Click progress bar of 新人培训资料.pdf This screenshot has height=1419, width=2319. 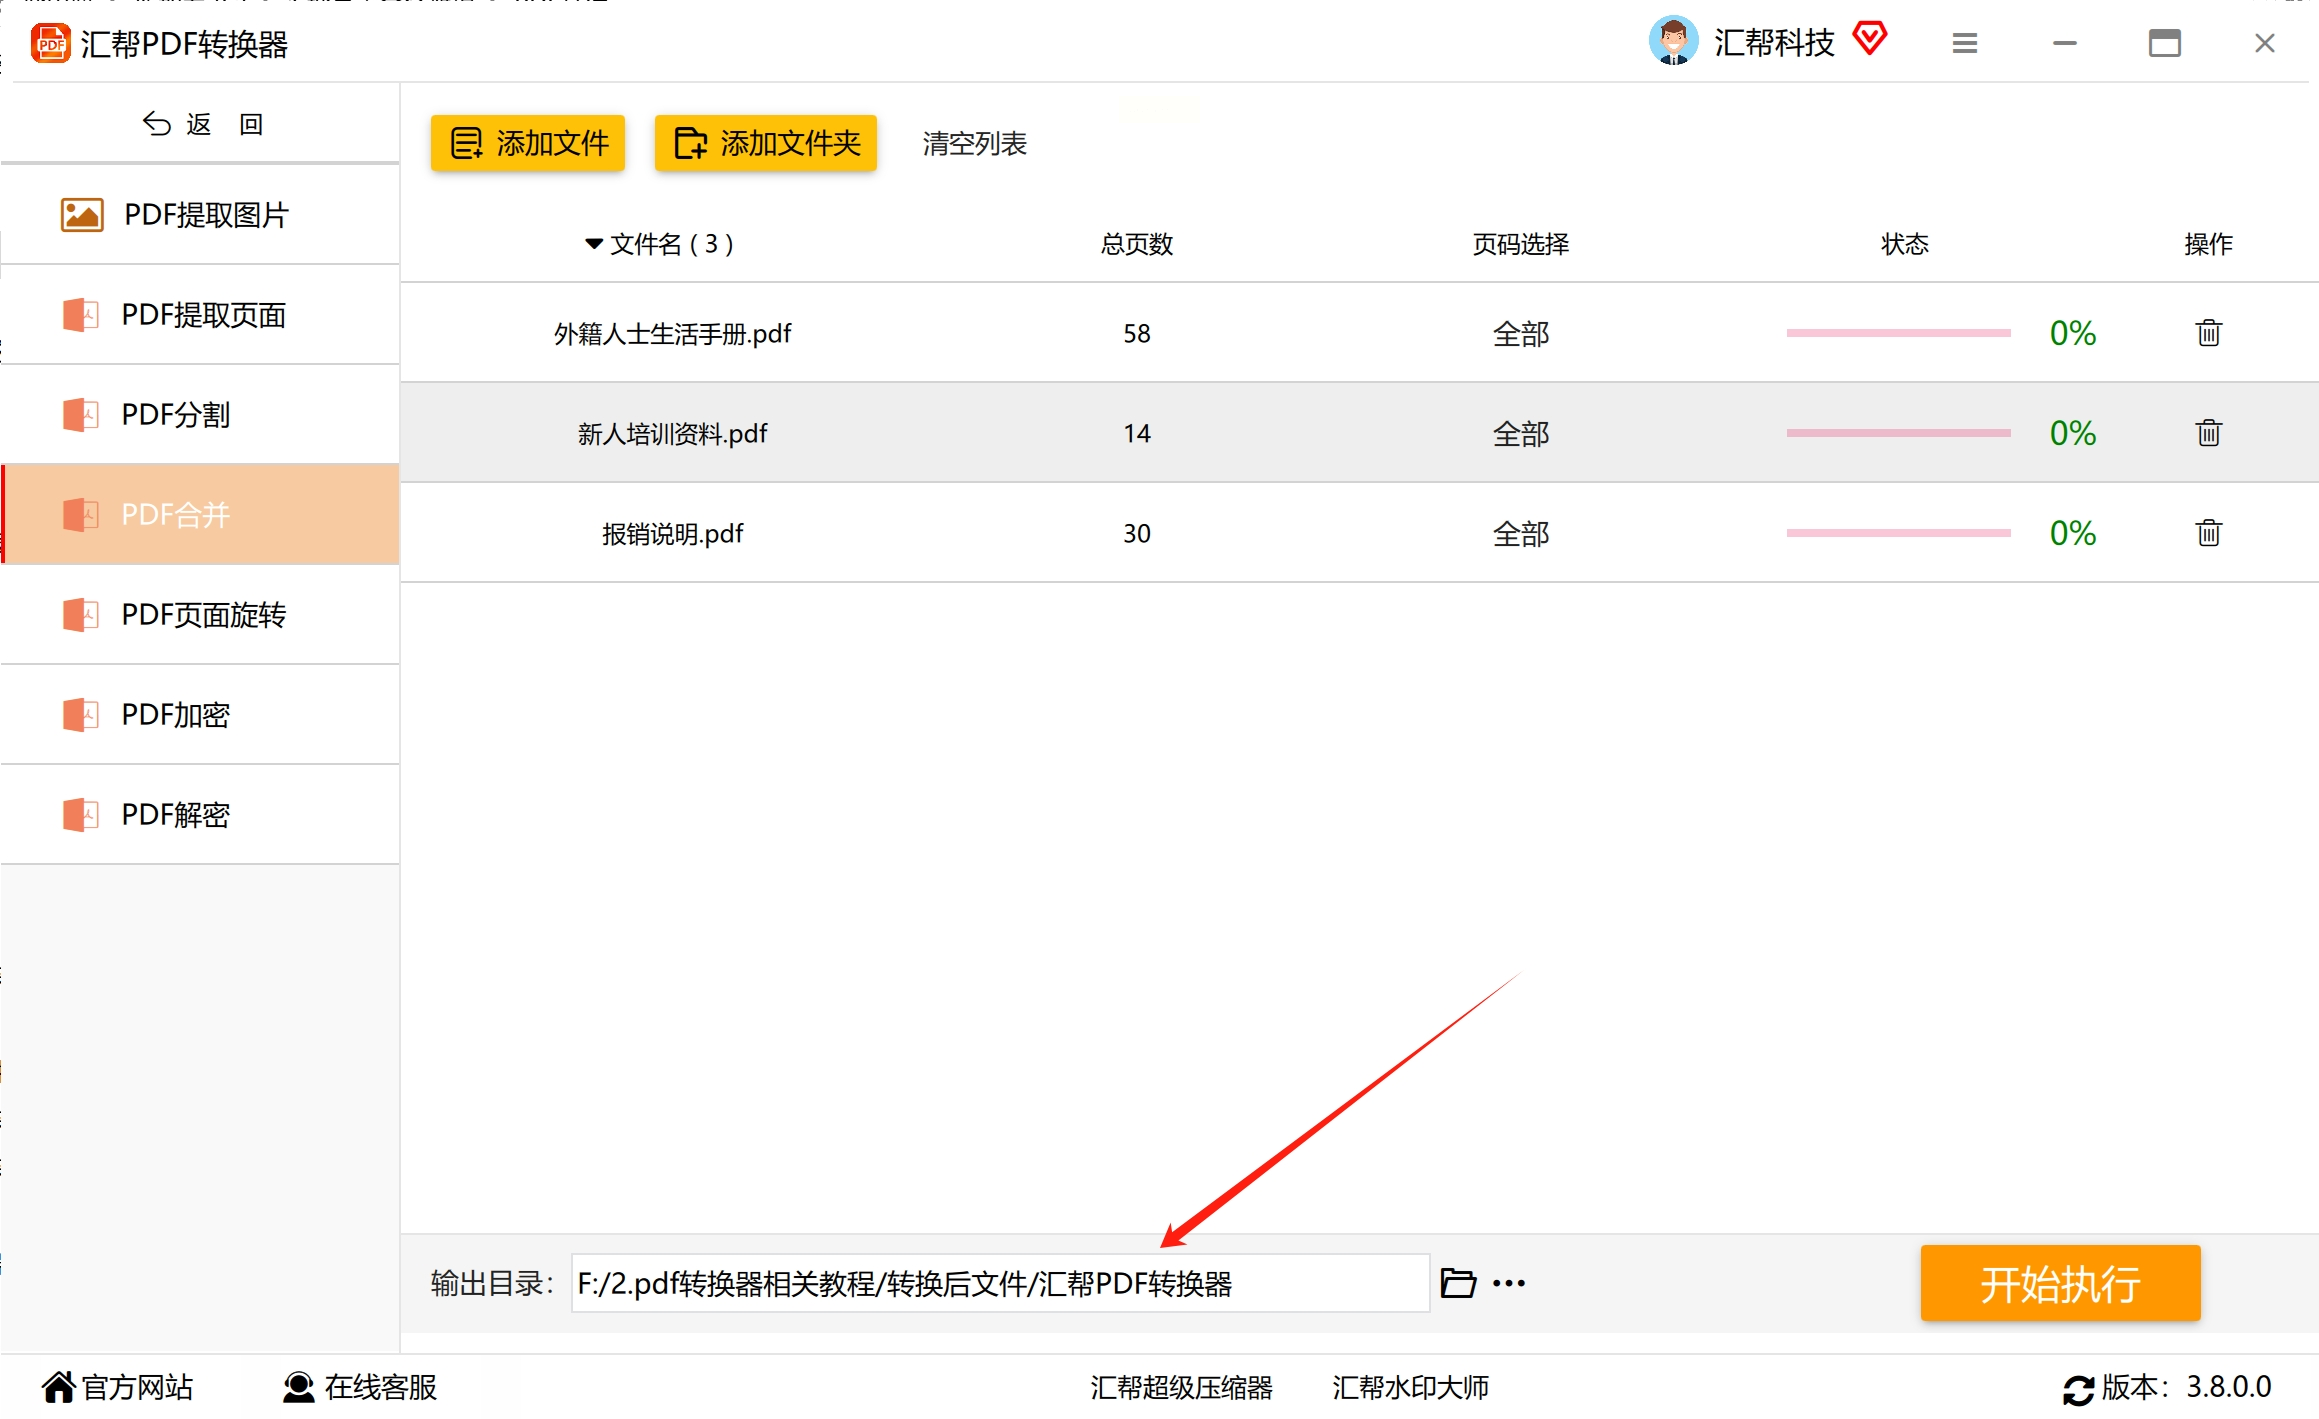1897,433
